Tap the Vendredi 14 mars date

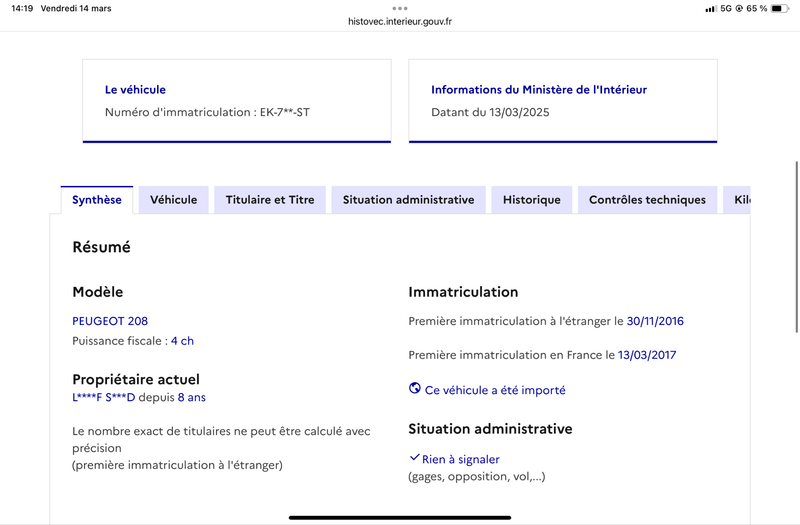76,9
